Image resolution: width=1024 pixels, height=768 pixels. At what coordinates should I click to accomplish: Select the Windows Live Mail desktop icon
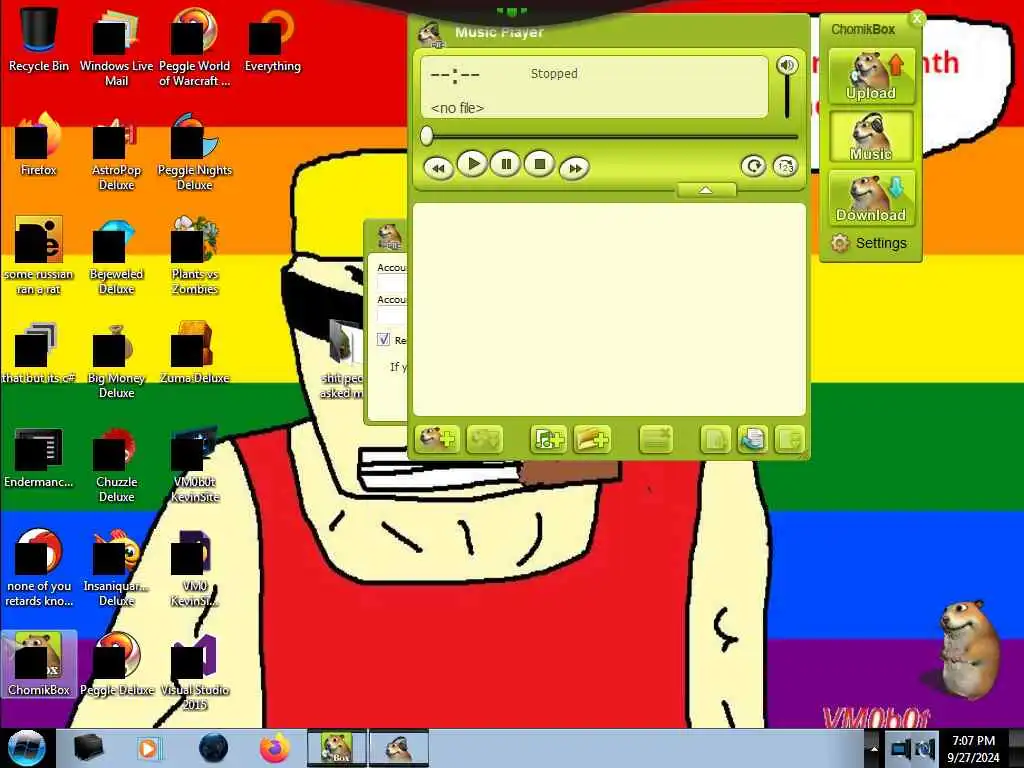tap(116, 47)
